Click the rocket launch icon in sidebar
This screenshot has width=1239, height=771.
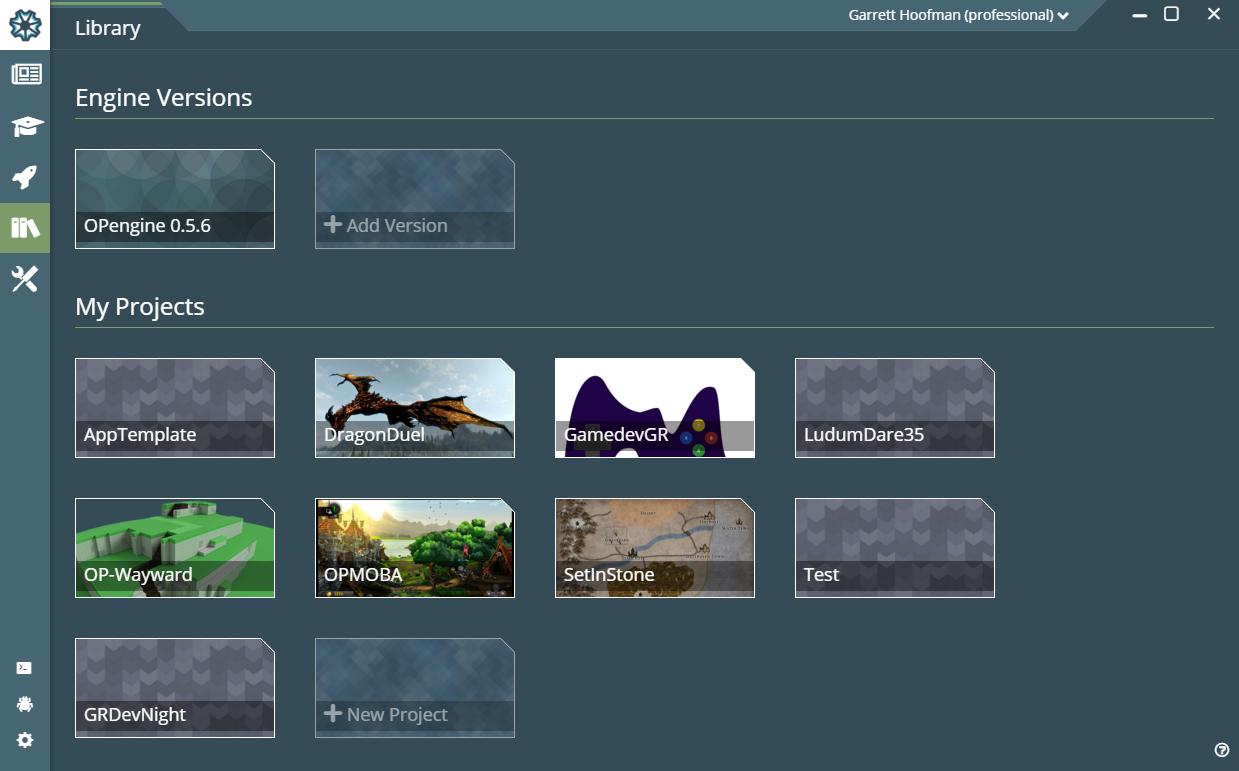click(x=25, y=177)
